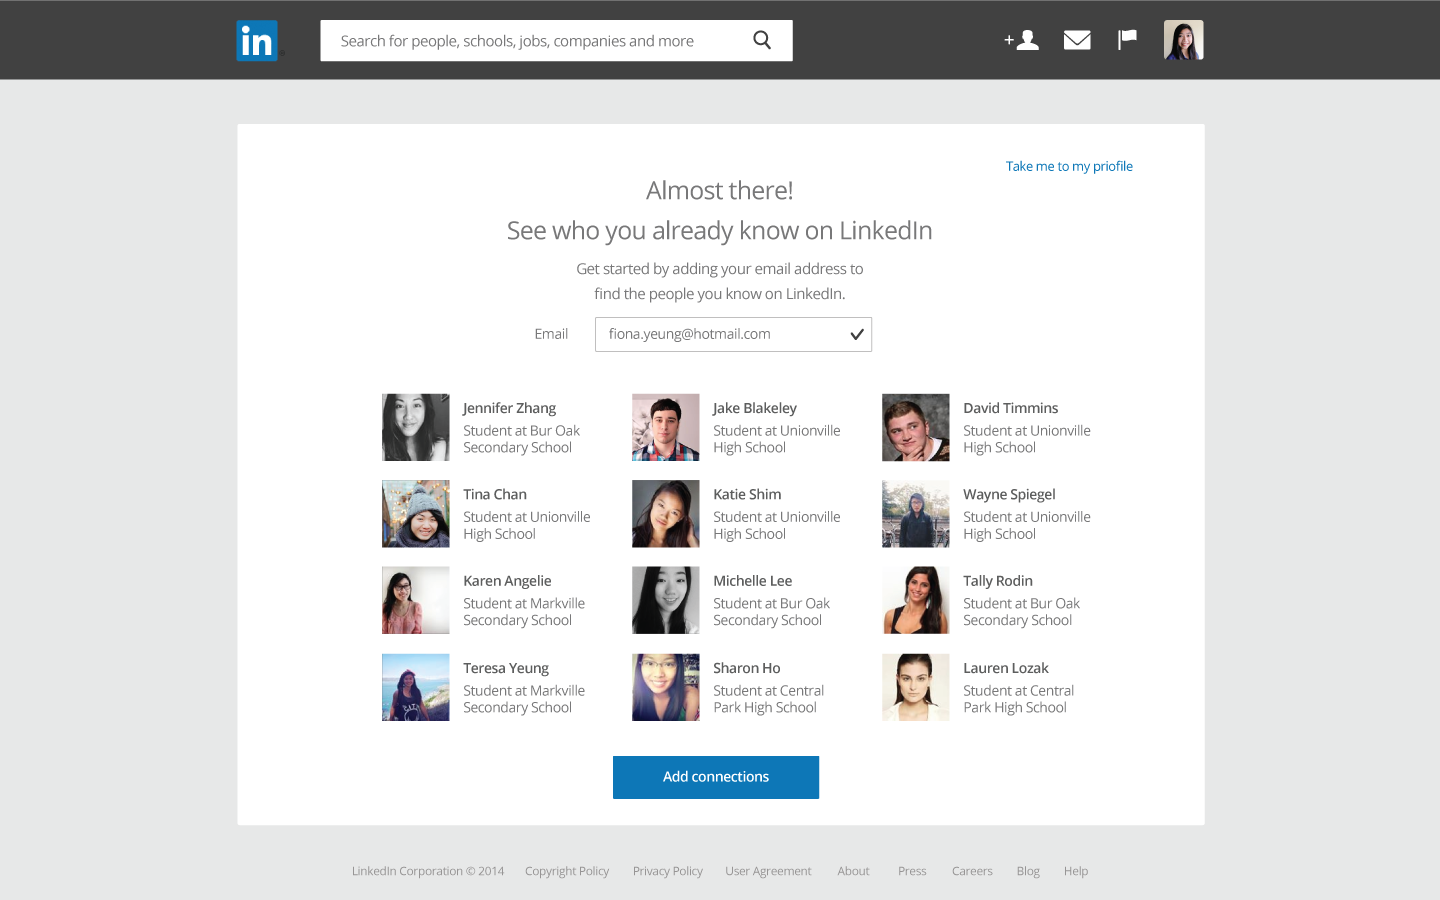Click the checkmark in the email field
1440x900 pixels.
[x=857, y=335]
